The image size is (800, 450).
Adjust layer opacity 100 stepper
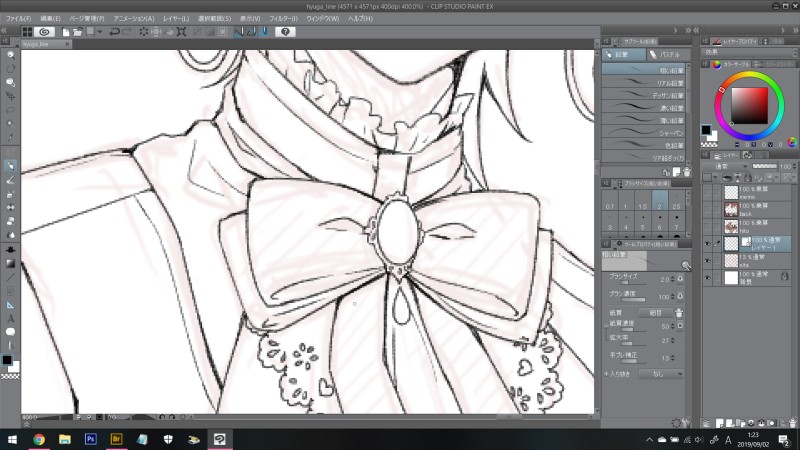point(794,166)
